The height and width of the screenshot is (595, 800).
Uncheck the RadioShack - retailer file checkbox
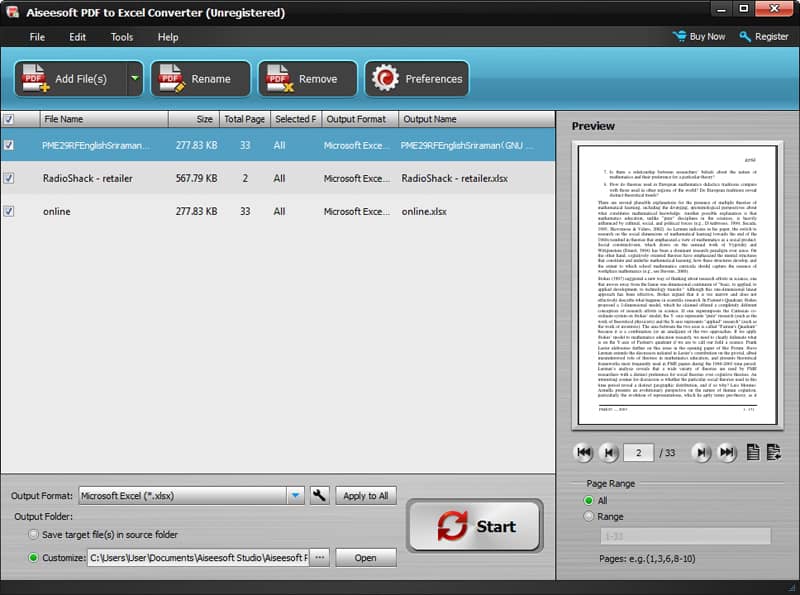point(9,178)
